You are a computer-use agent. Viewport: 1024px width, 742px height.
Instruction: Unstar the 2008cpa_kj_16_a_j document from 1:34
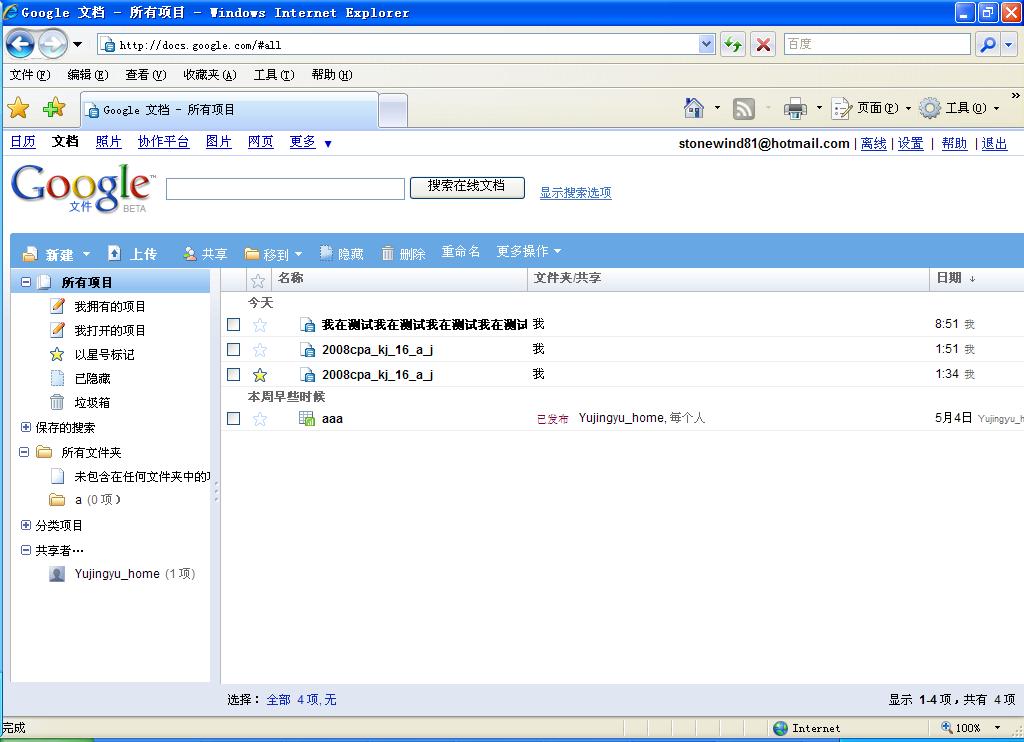point(260,374)
